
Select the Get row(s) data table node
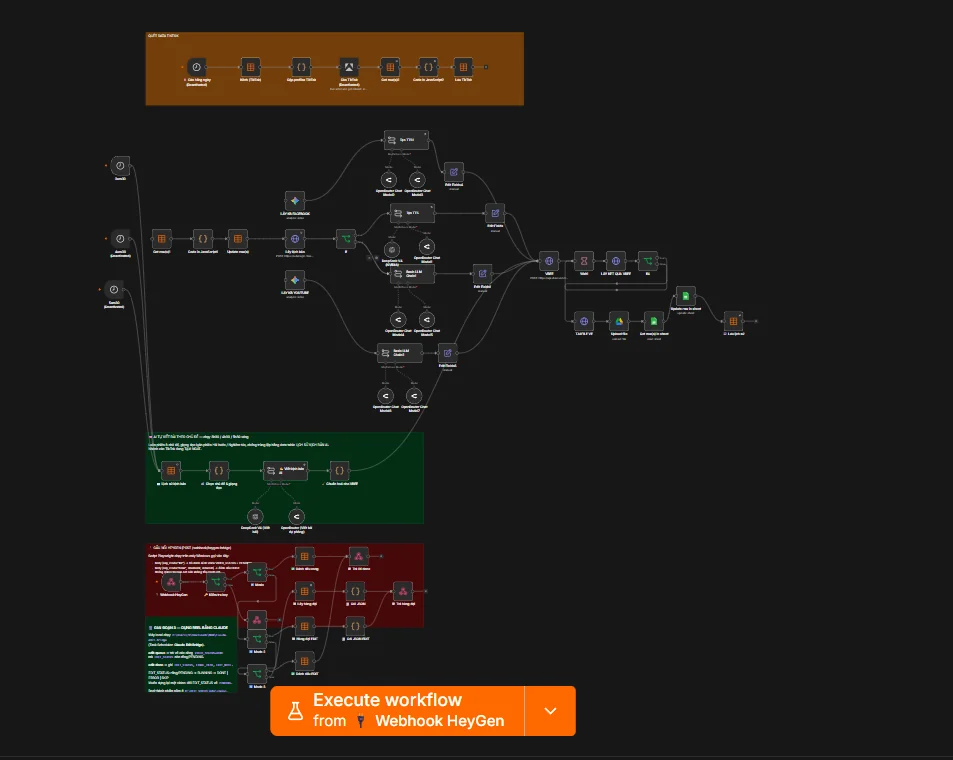tap(162, 239)
